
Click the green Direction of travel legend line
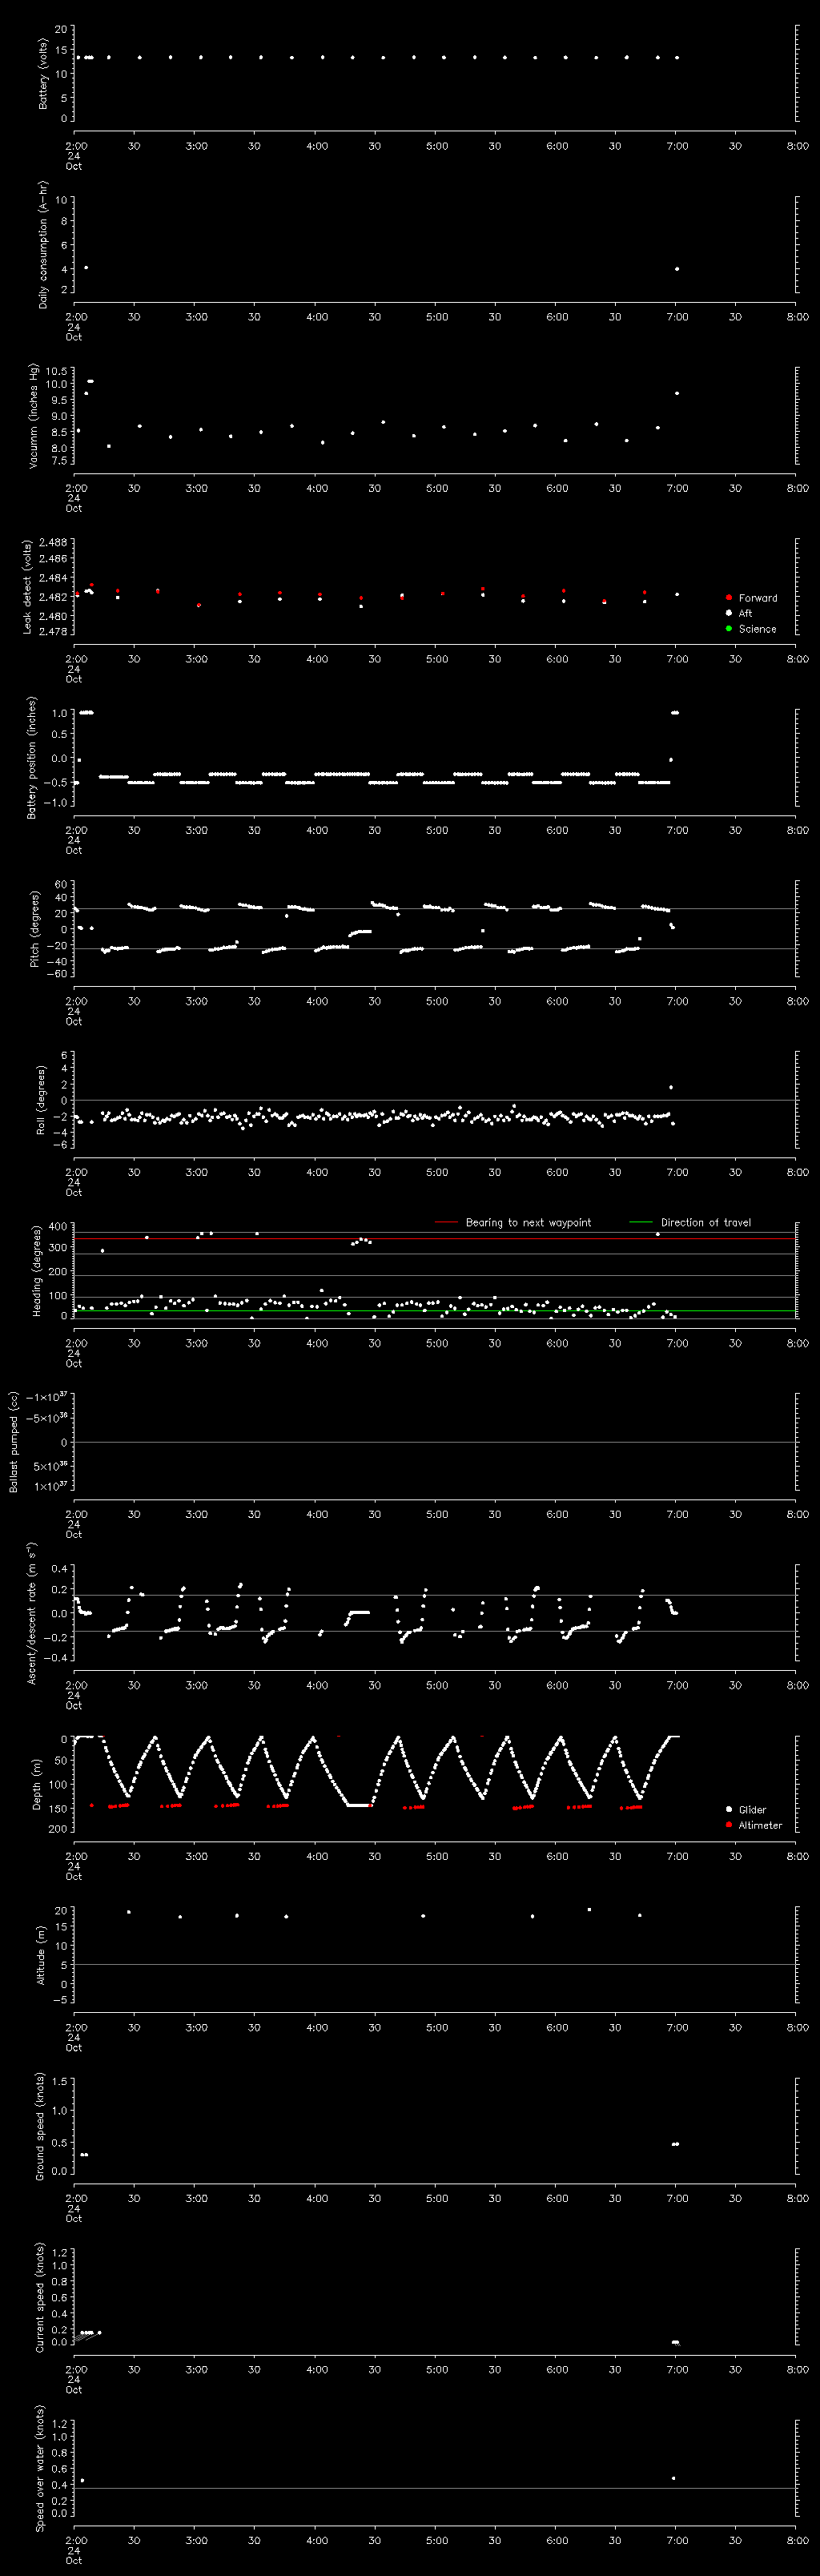(x=640, y=1222)
